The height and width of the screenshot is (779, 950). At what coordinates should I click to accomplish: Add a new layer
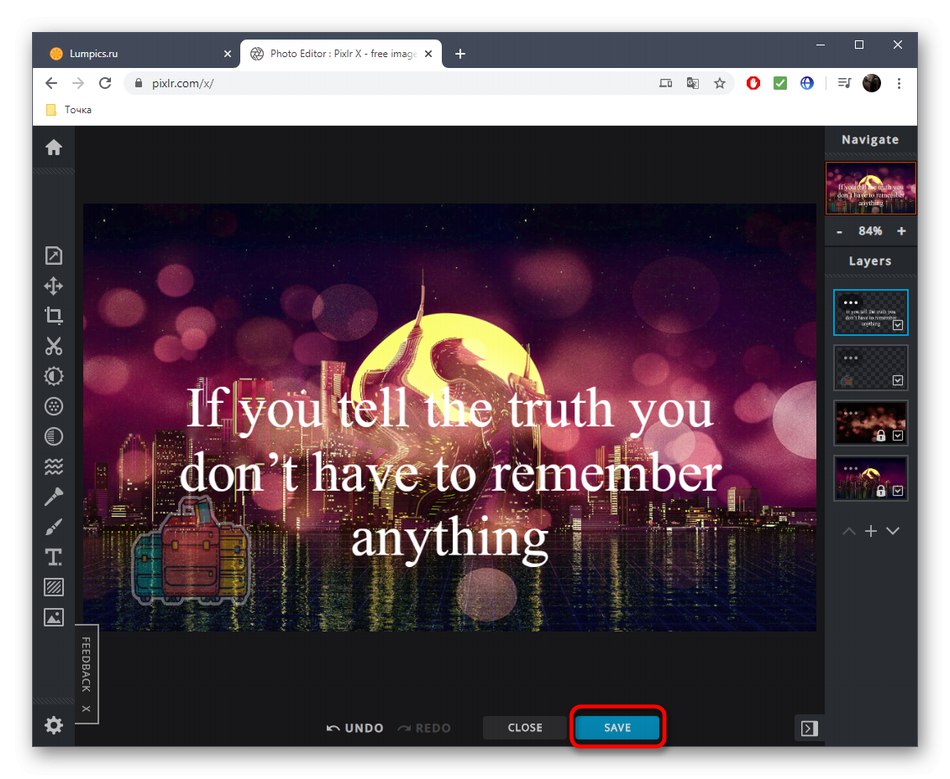point(871,531)
